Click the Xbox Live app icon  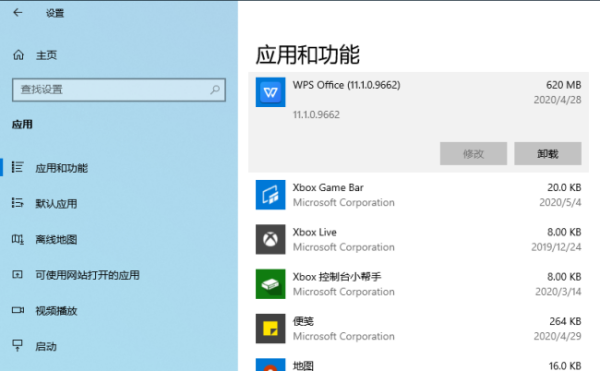pyautogui.click(x=271, y=239)
